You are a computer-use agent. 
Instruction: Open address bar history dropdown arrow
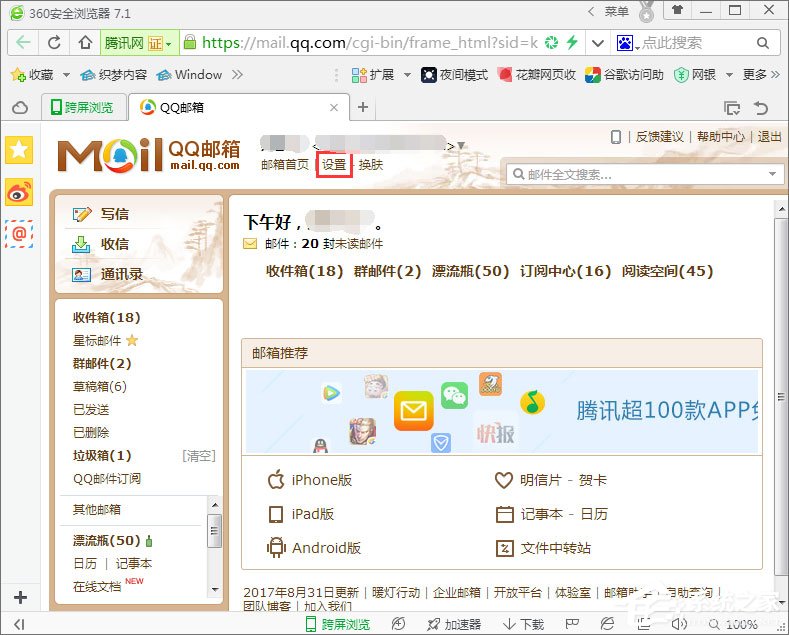click(x=597, y=43)
